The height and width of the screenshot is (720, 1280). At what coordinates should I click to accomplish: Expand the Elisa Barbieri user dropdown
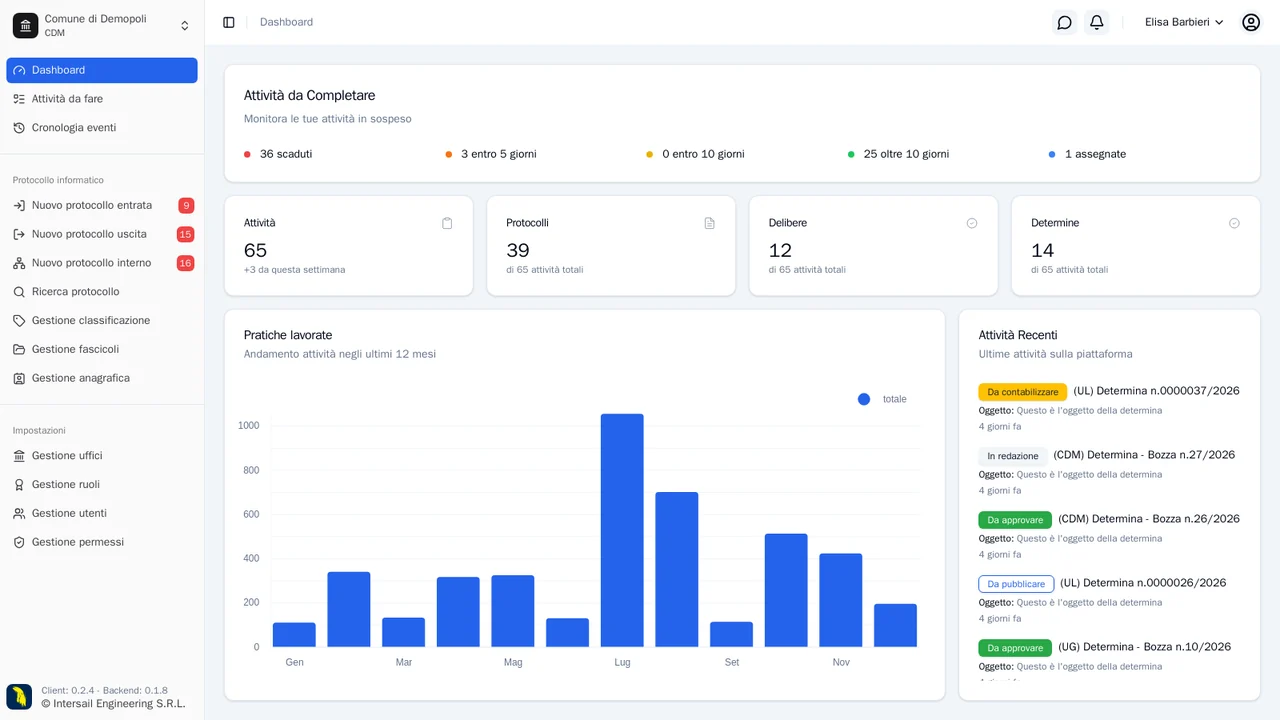click(1184, 22)
